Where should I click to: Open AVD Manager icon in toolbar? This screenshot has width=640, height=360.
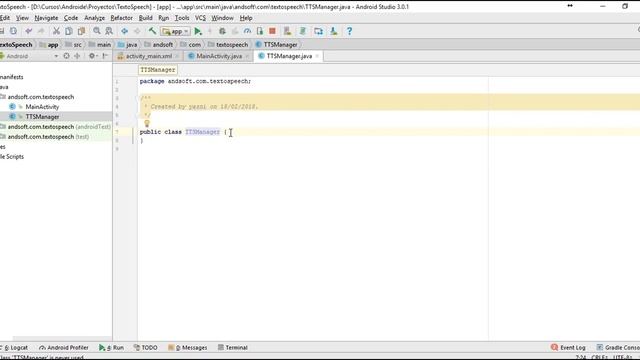287,31
